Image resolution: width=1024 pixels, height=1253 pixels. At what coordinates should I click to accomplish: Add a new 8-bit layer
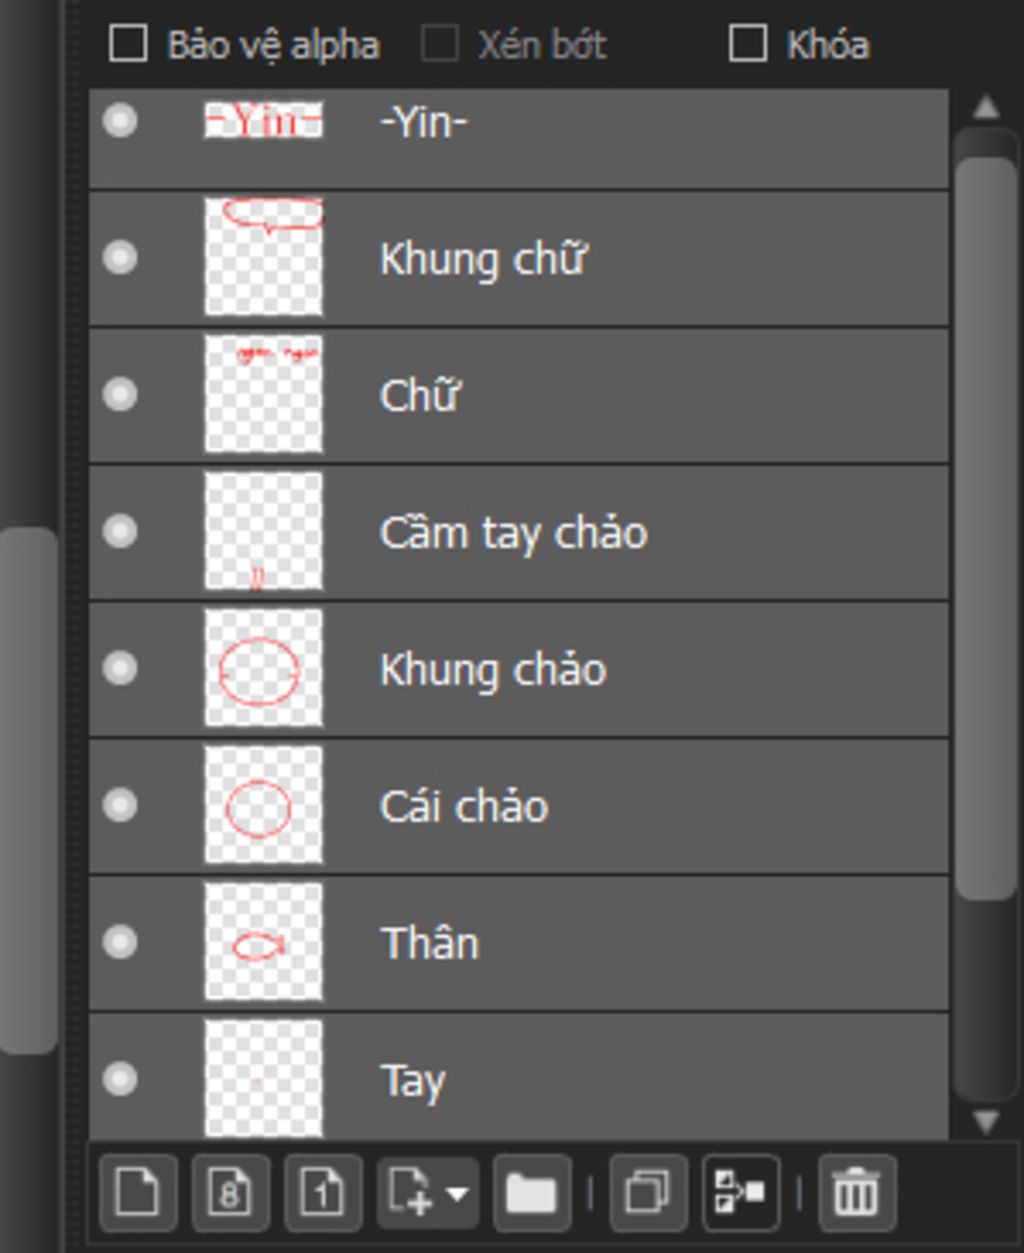pyautogui.click(x=230, y=1193)
